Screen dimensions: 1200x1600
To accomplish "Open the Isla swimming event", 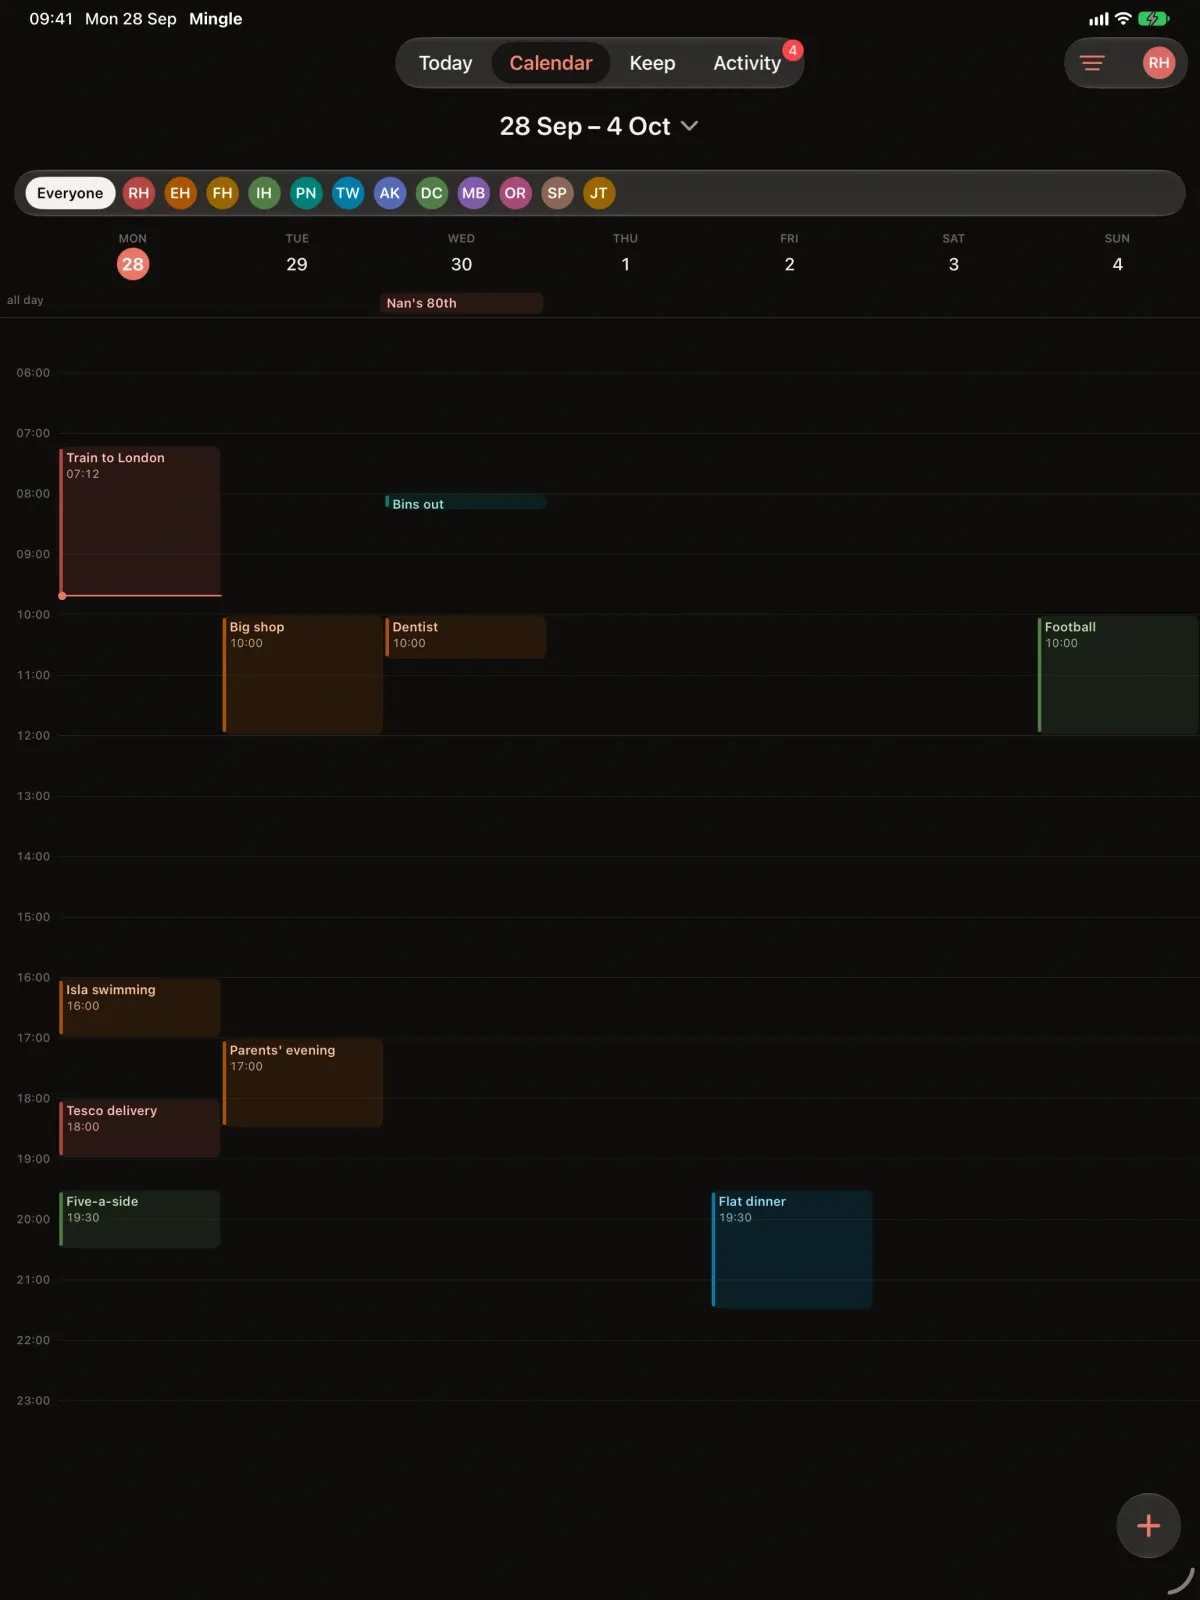I will click(x=140, y=1007).
